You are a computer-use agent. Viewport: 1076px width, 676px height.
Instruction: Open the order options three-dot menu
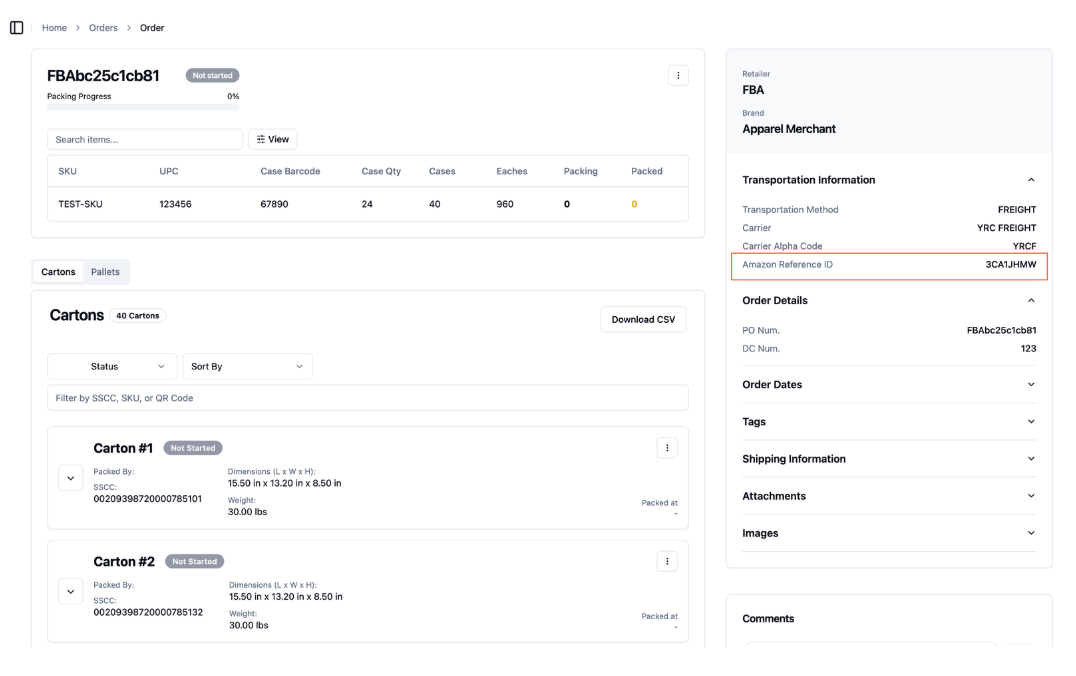pos(678,75)
